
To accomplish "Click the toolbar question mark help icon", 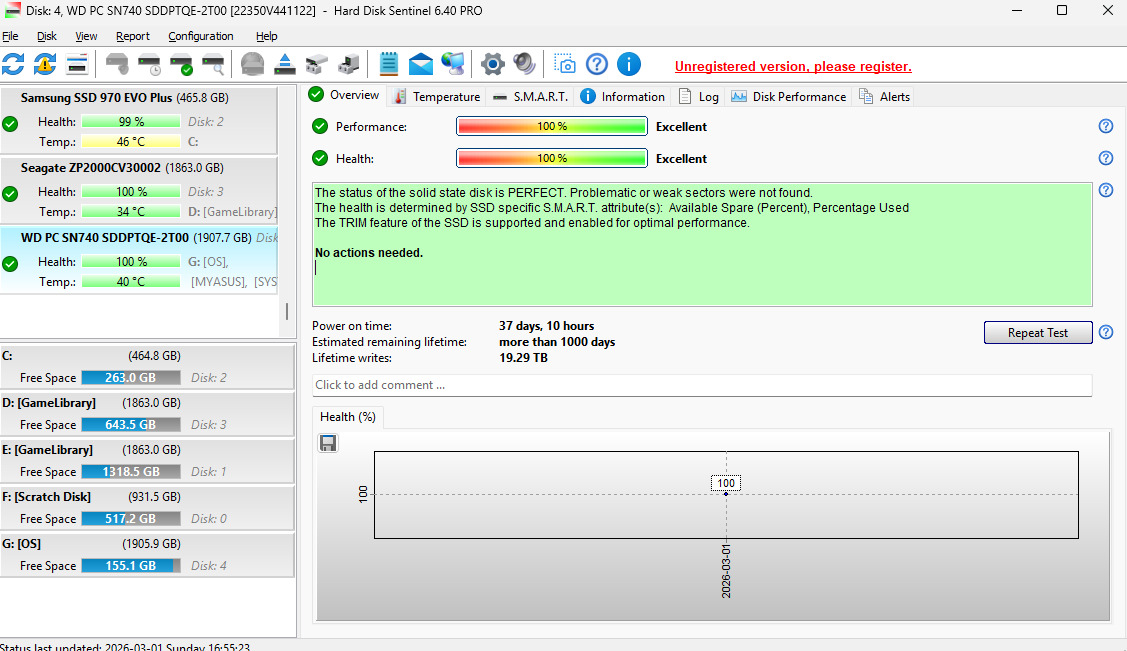I will pyautogui.click(x=597, y=64).
